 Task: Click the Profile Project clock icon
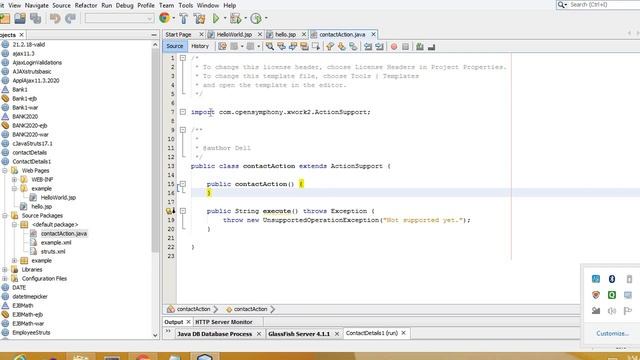click(x=256, y=18)
